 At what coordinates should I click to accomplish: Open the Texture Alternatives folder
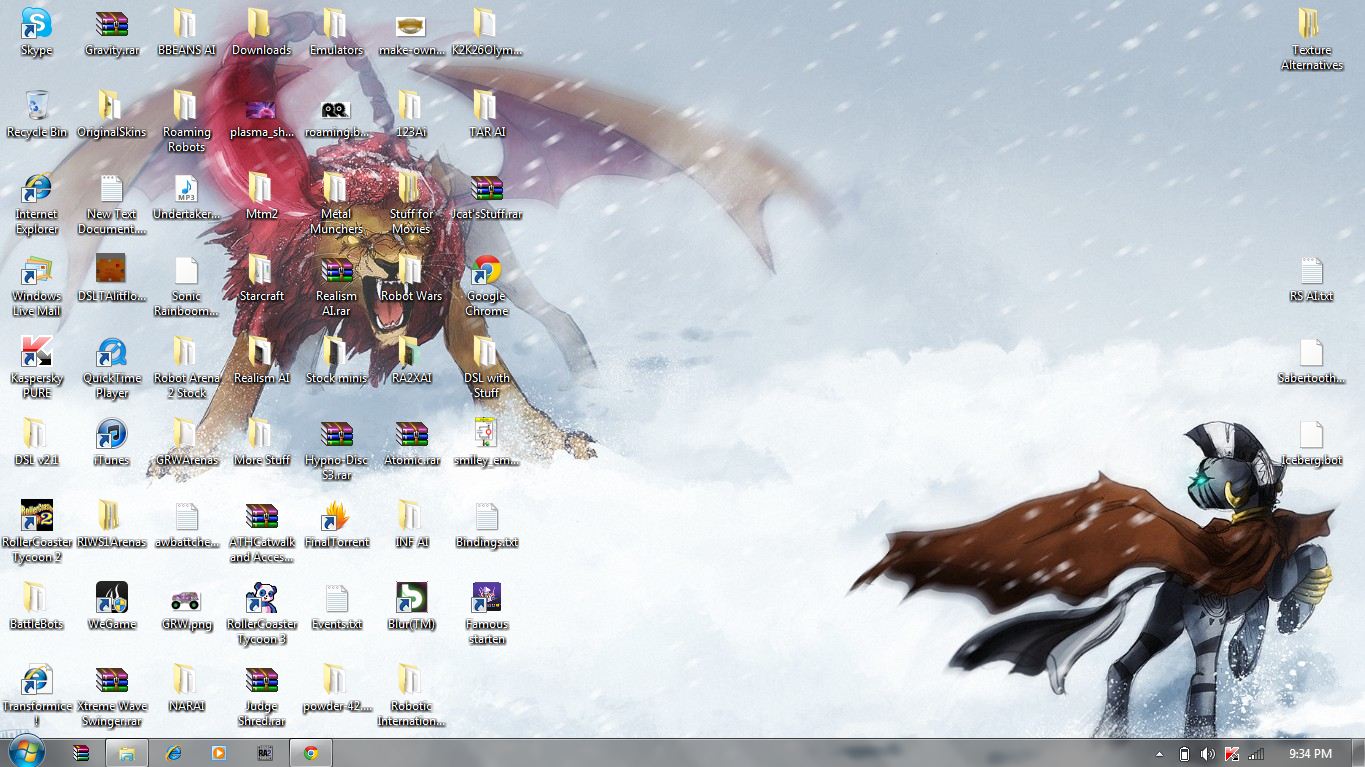pyautogui.click(x=1311, y=40)
